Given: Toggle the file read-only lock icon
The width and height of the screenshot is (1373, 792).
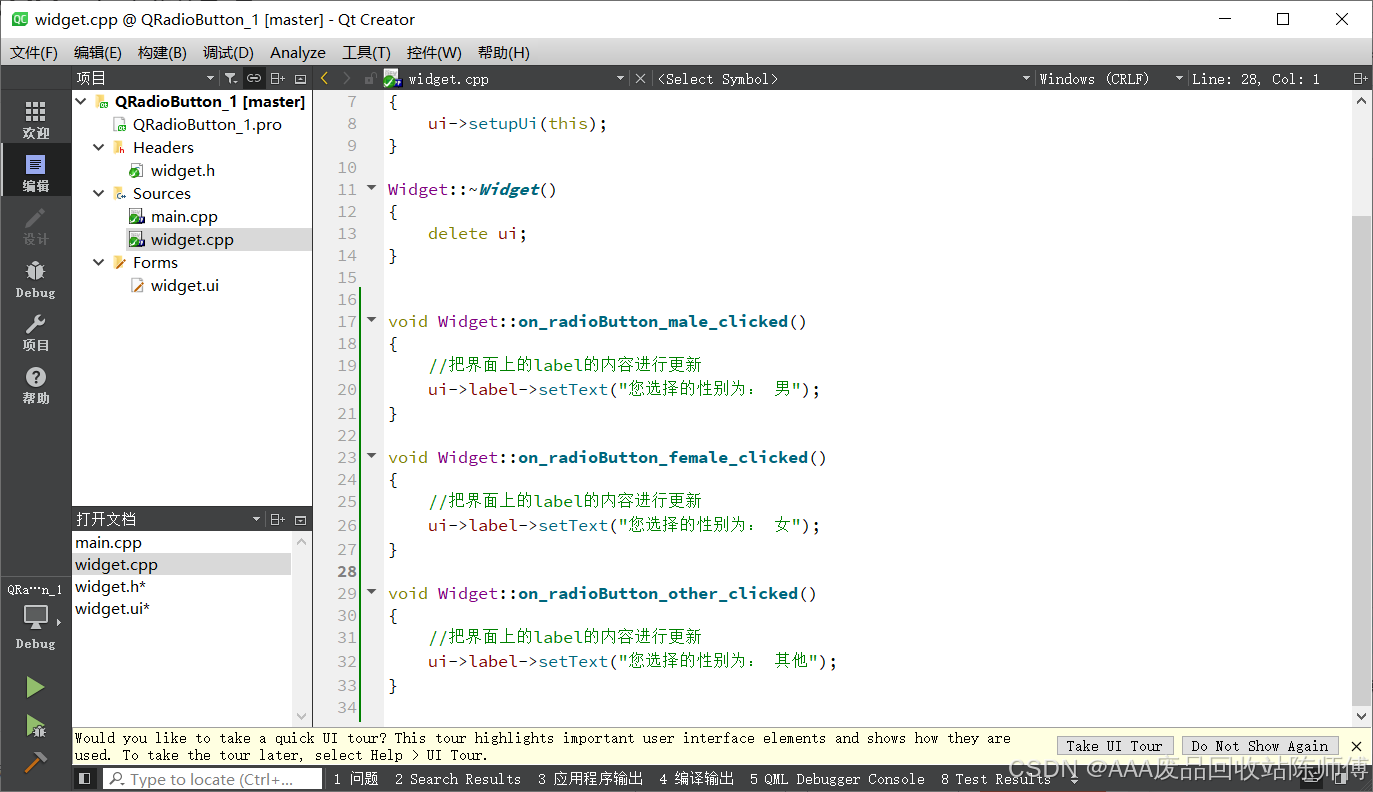Looking at the screenshot, I should (x=369, y=78).
